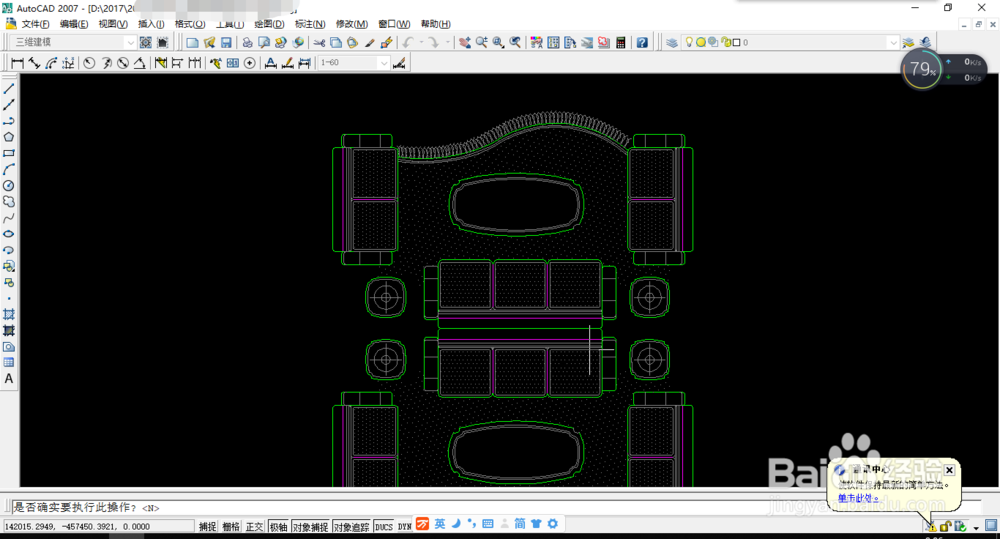Open the redo history dropdown arrow
The width and height of the screenshot is (1000, 539).
pyautogui.click(x=448, y=43)
